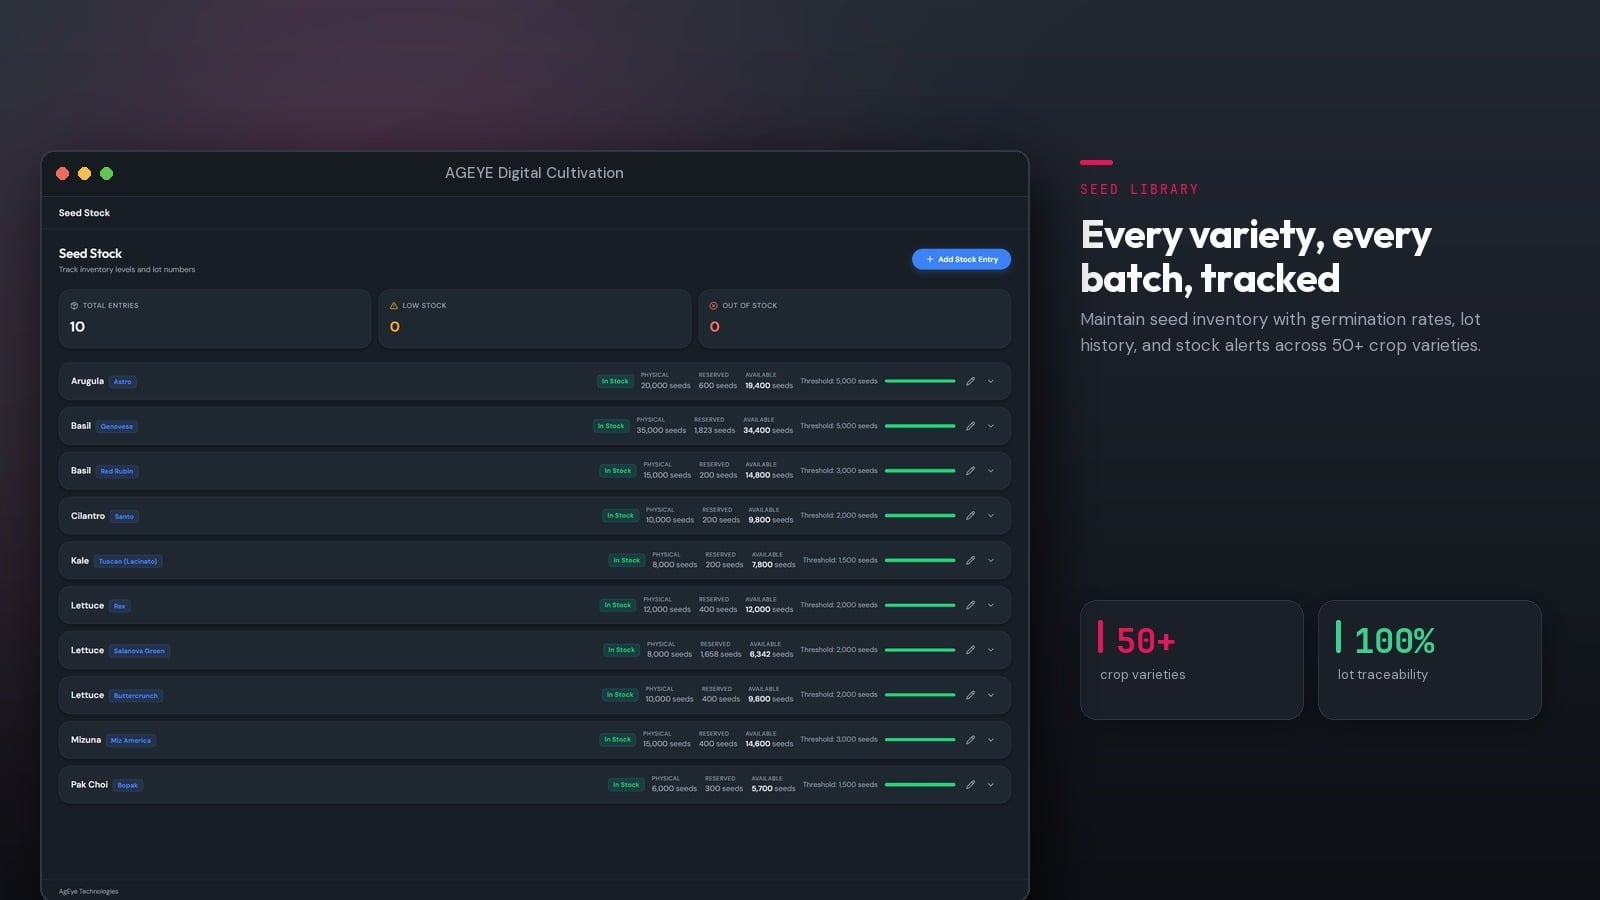This screenshot has height=900, width=1600.
Task: Edit the Basil Red Rubin entry pencil icon
Action: pos(970,471)
